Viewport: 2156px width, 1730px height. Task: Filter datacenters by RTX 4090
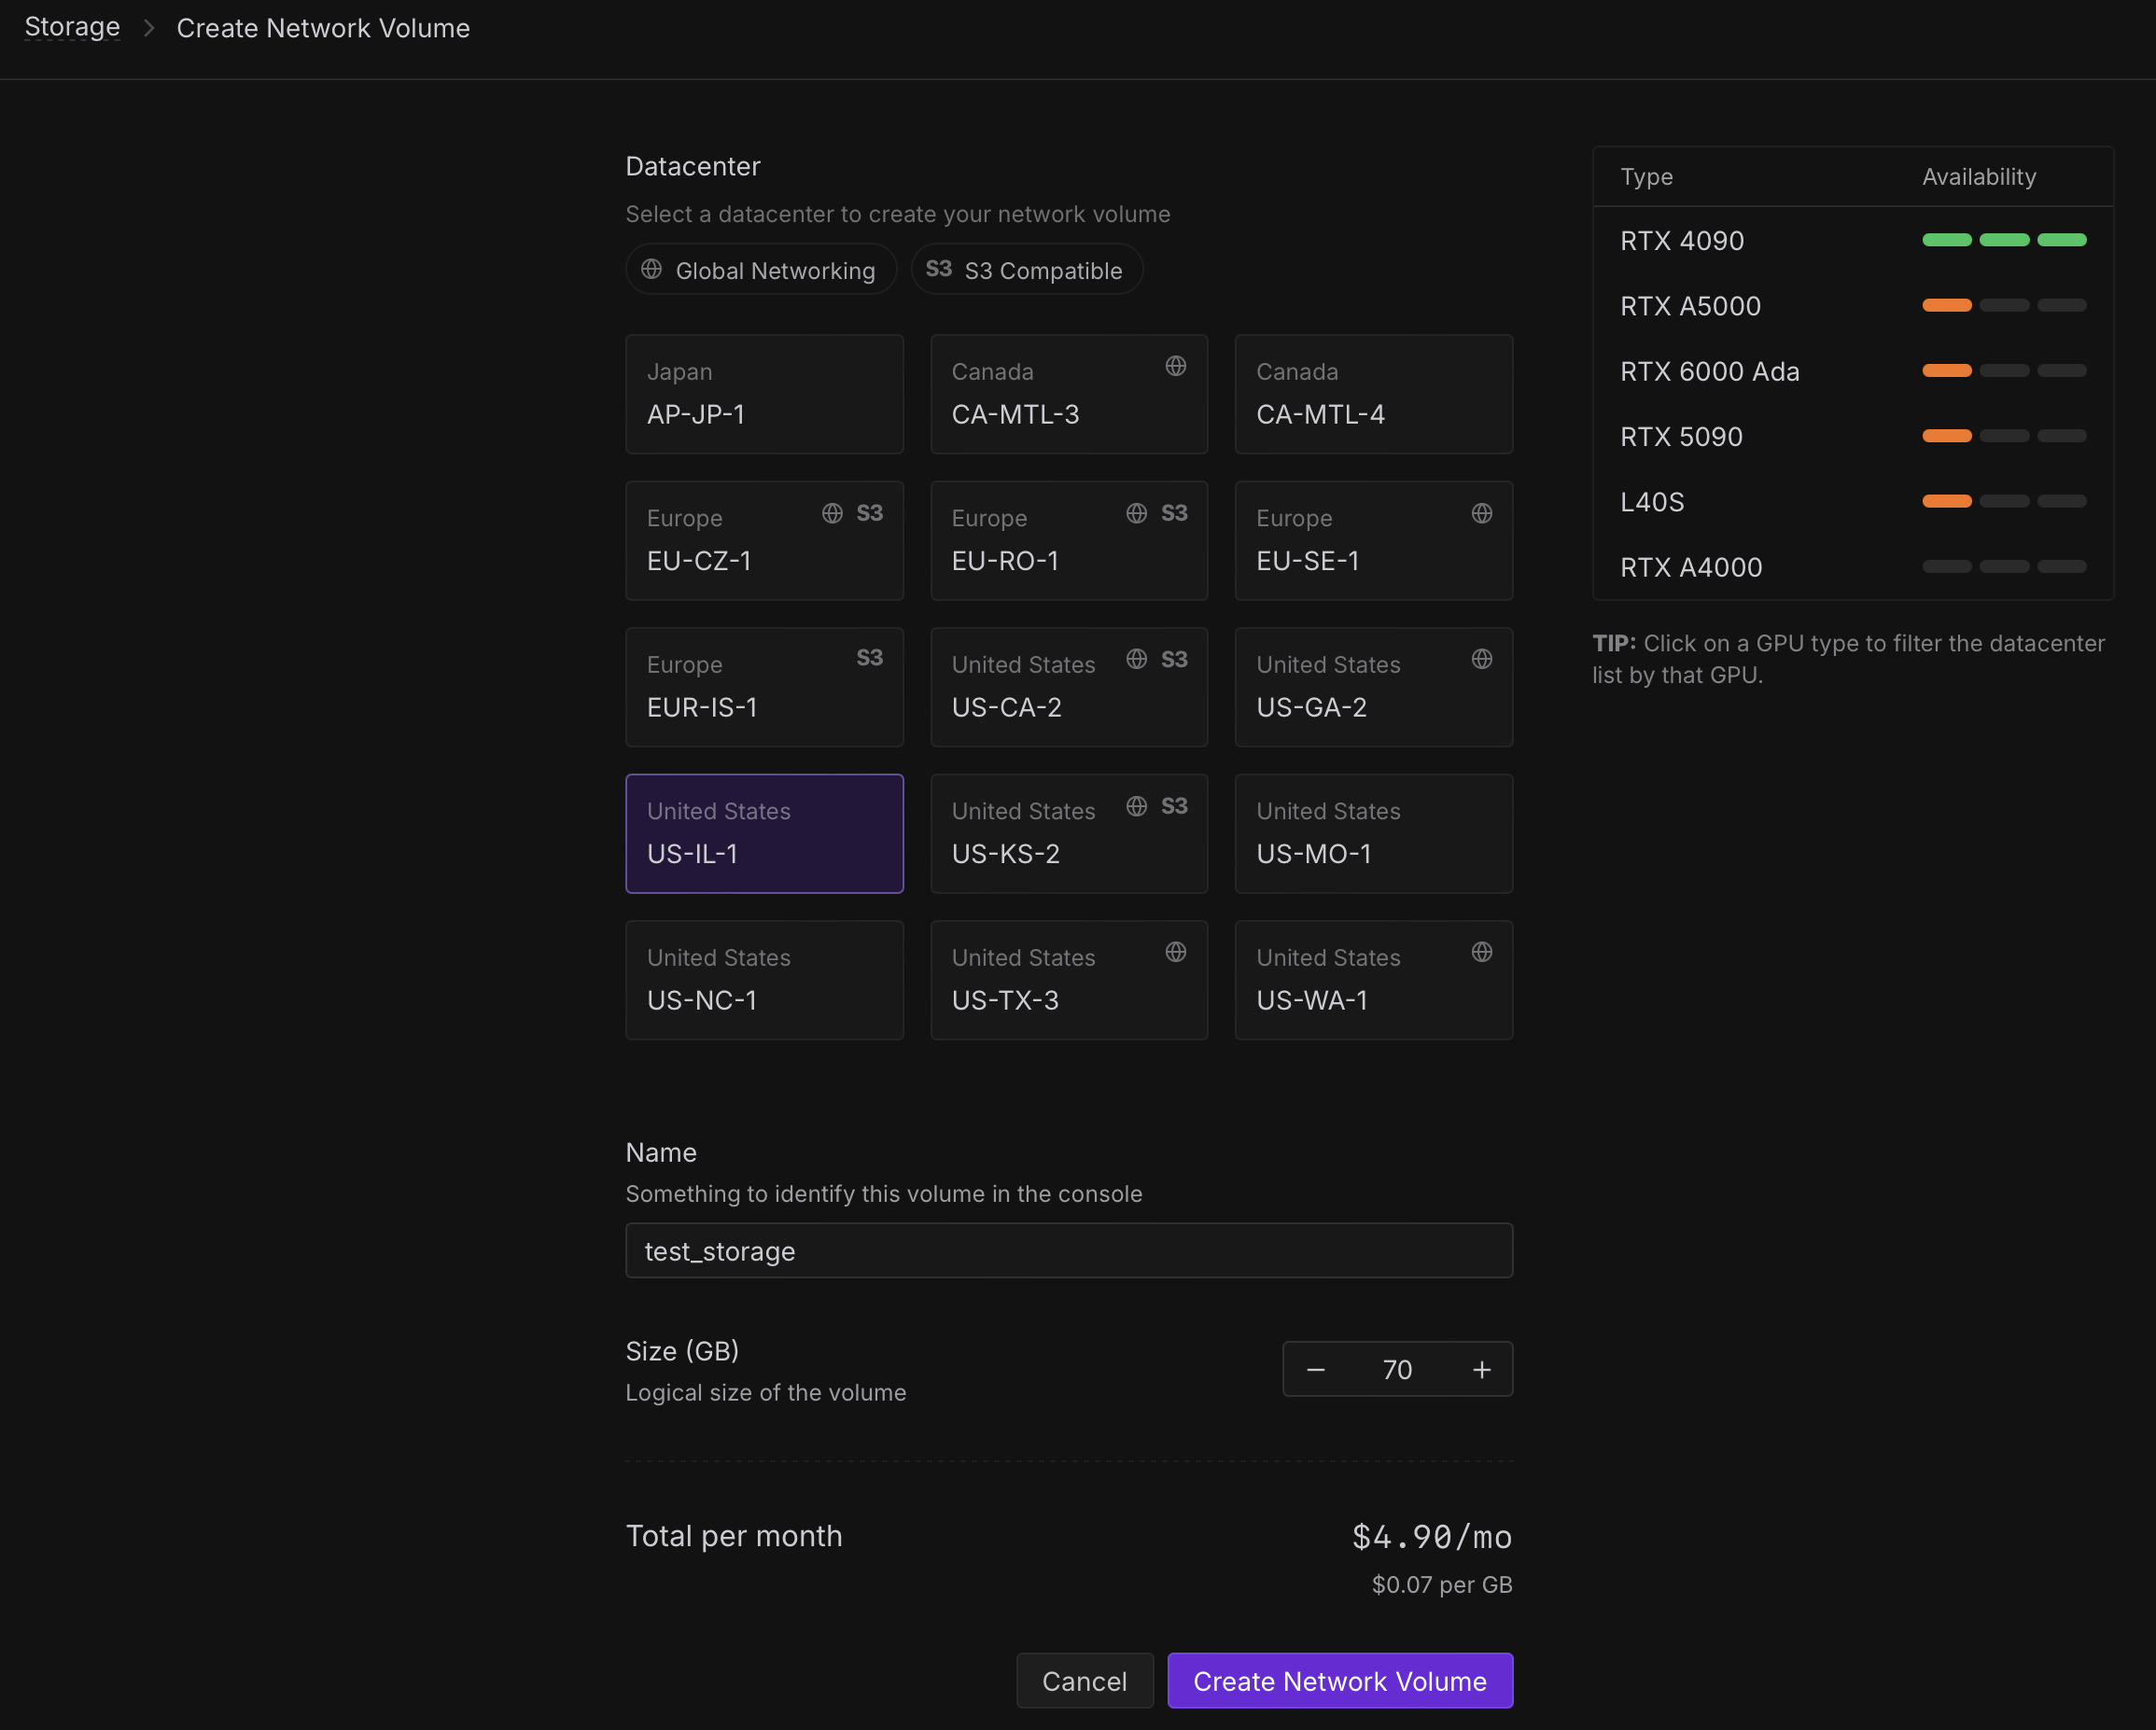pyautogui.click(x=1682, y=241)
